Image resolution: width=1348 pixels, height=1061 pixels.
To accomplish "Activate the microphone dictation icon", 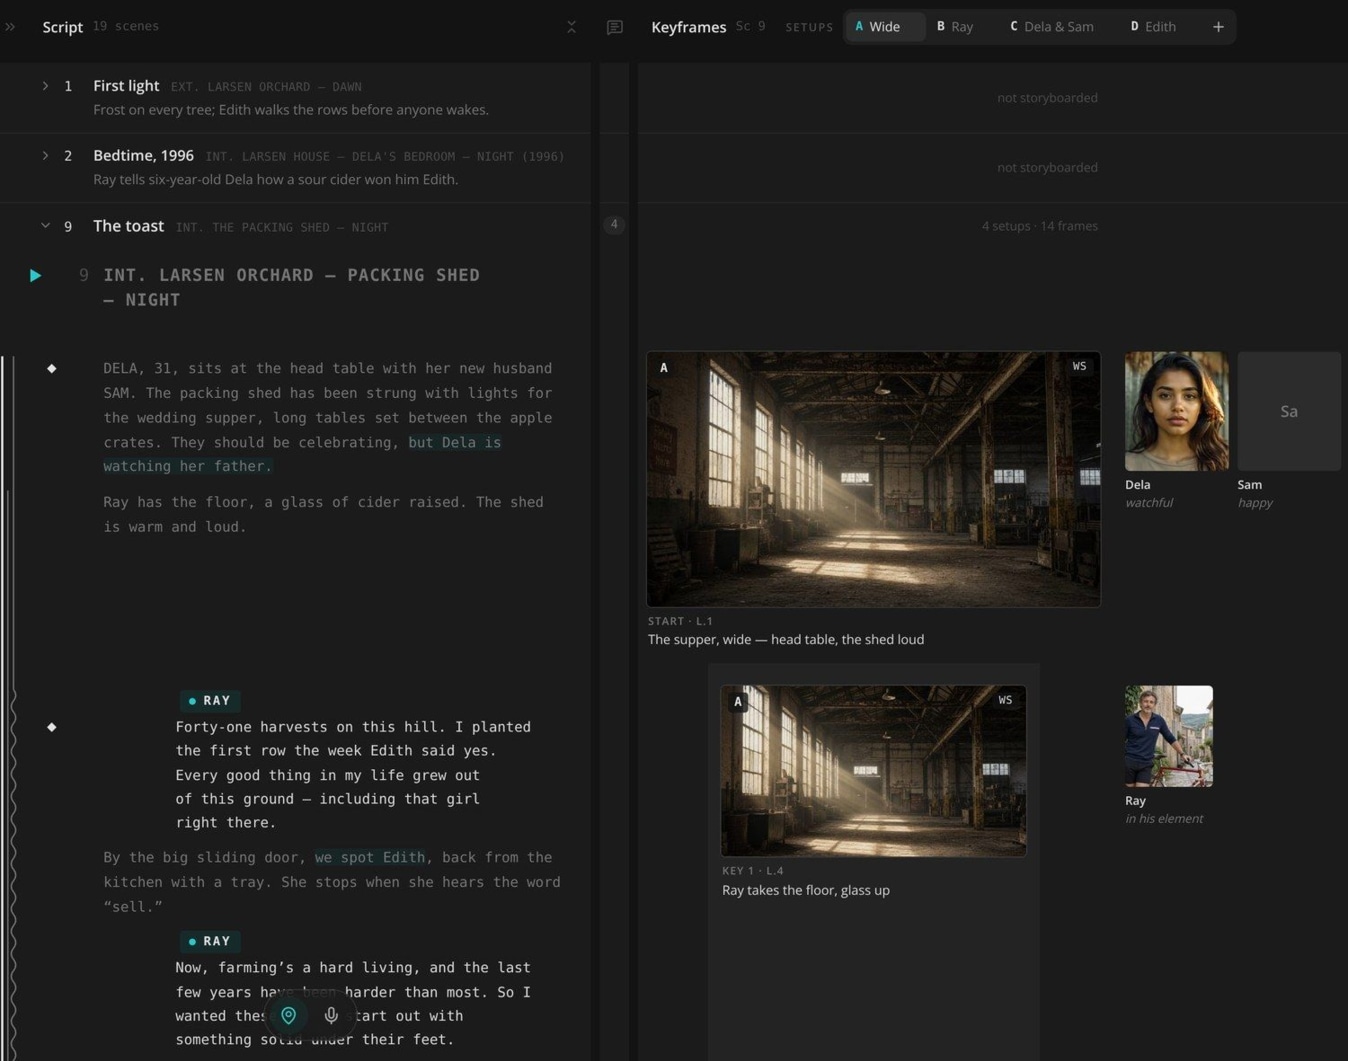I will (x=331, y=1015).
